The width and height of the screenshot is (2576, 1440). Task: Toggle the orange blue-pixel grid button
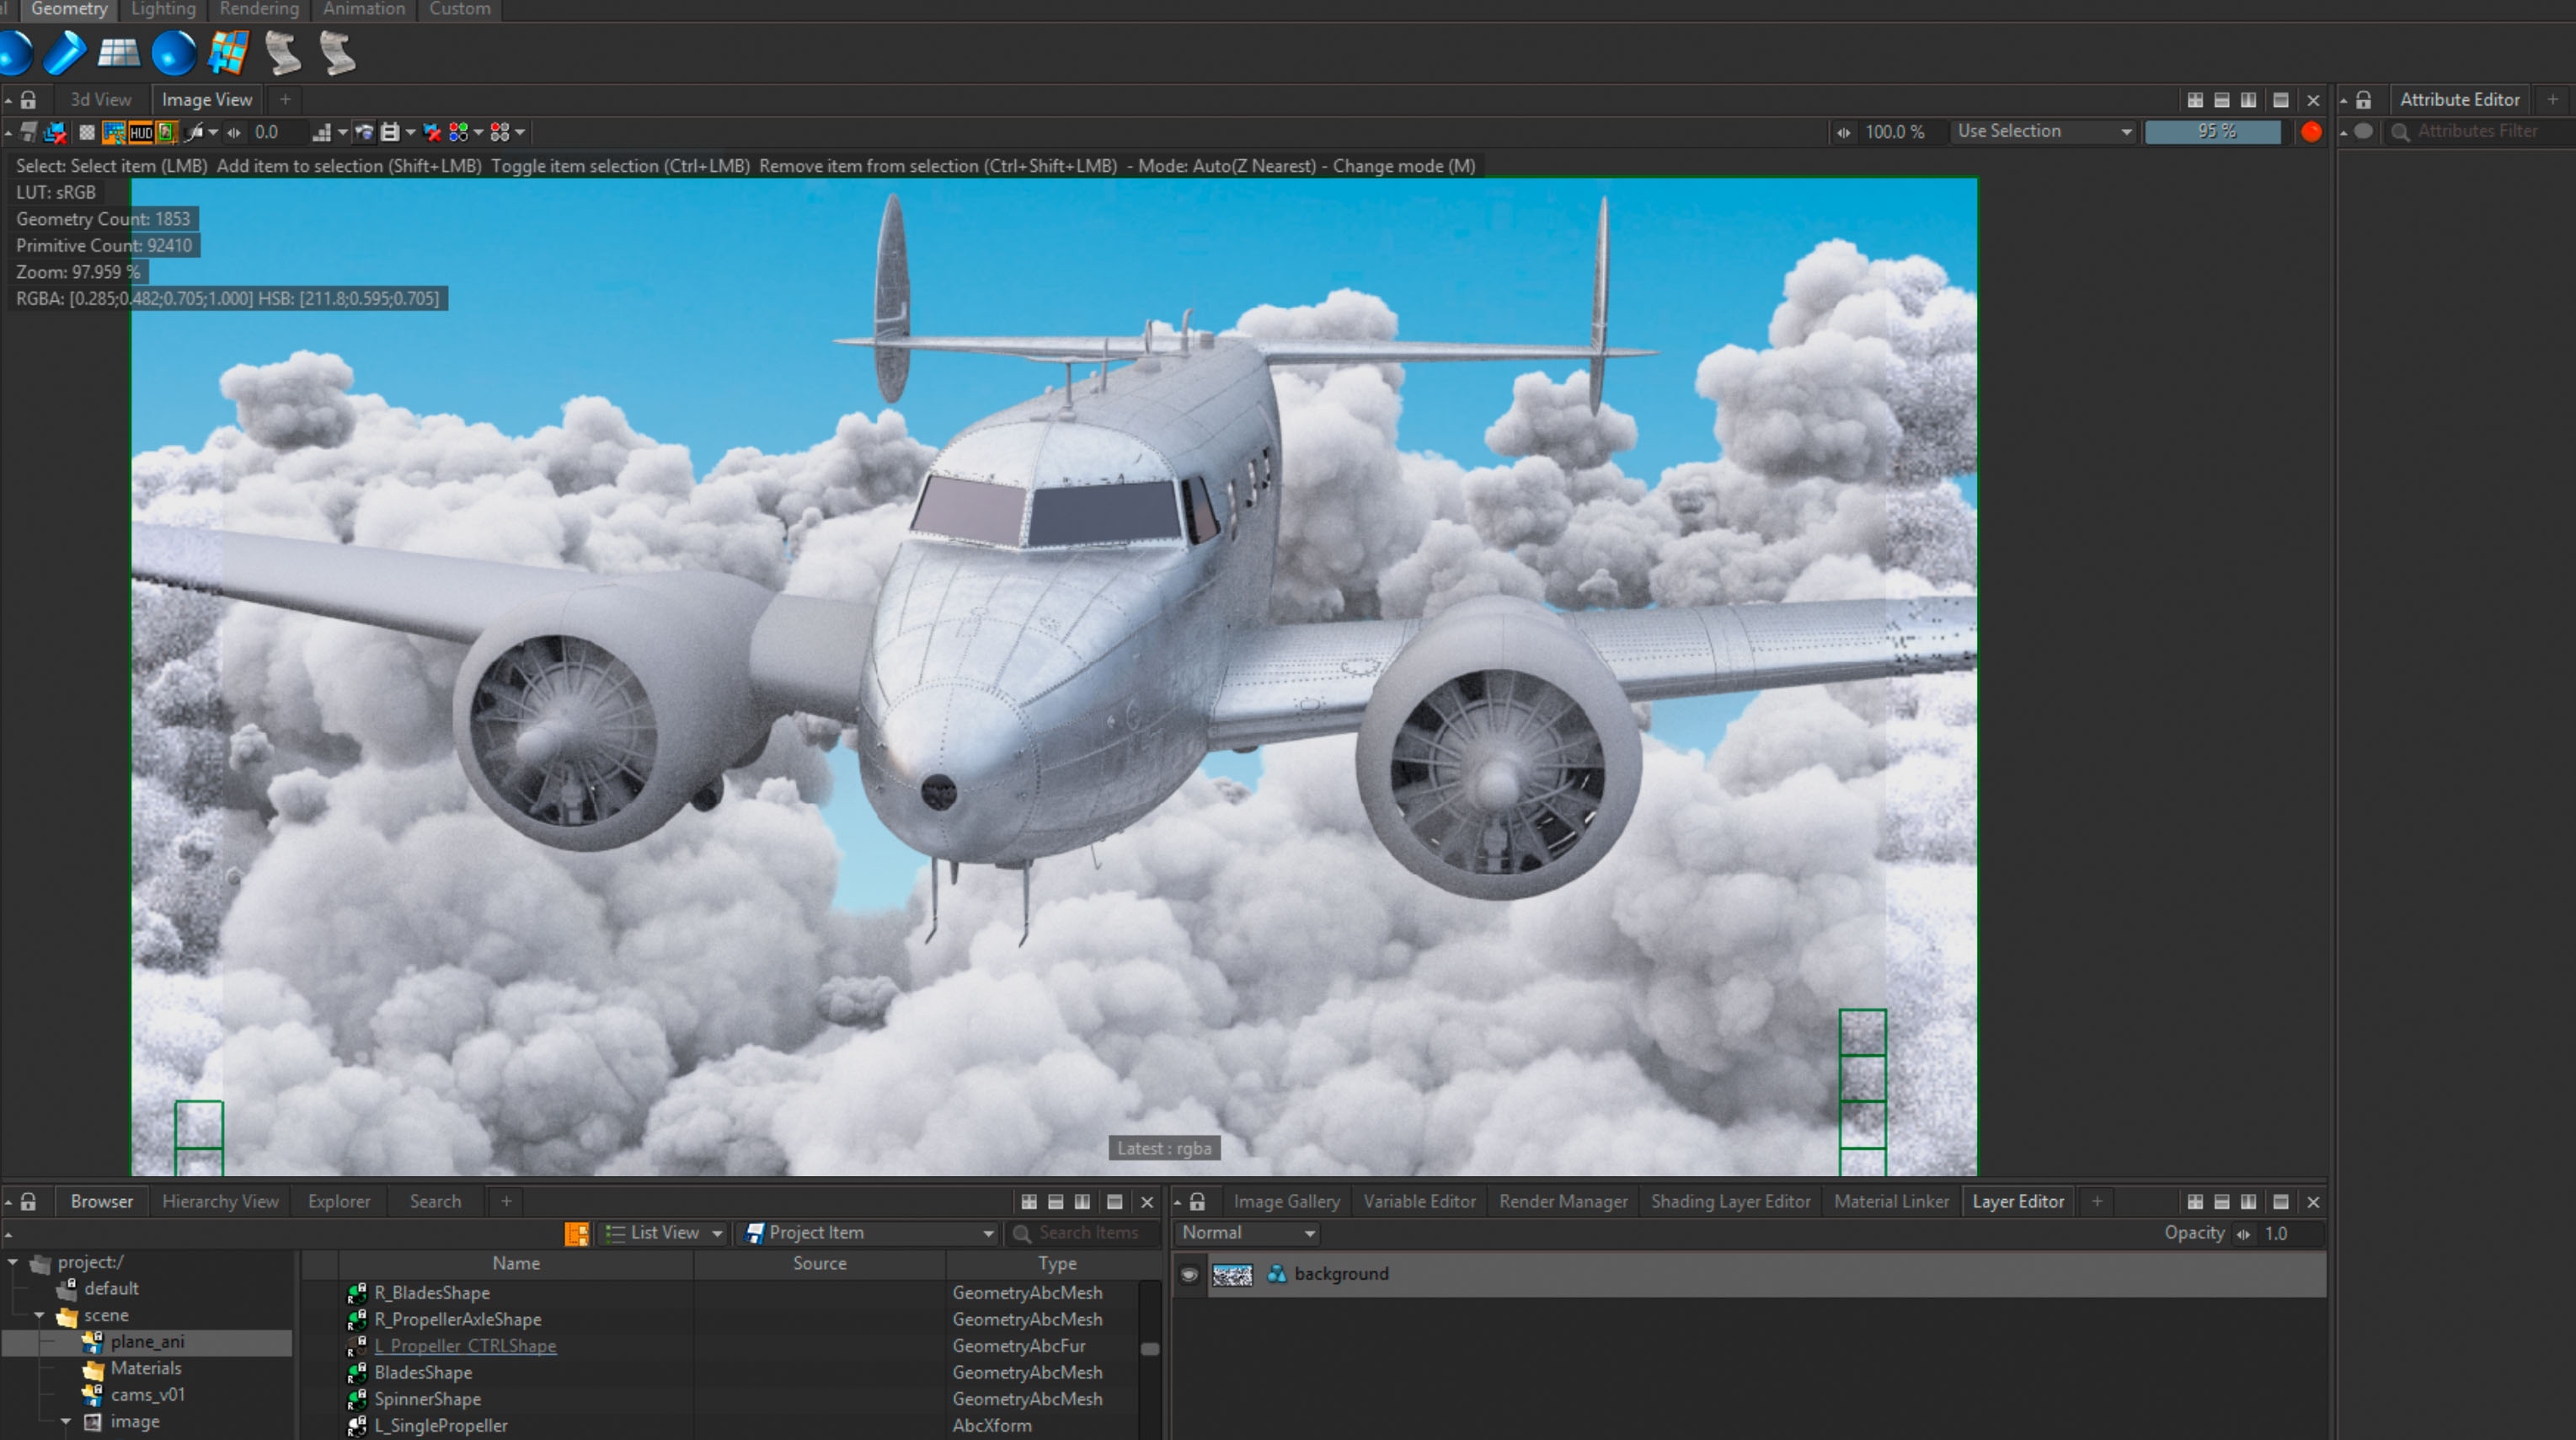click(x=114, y=132)
